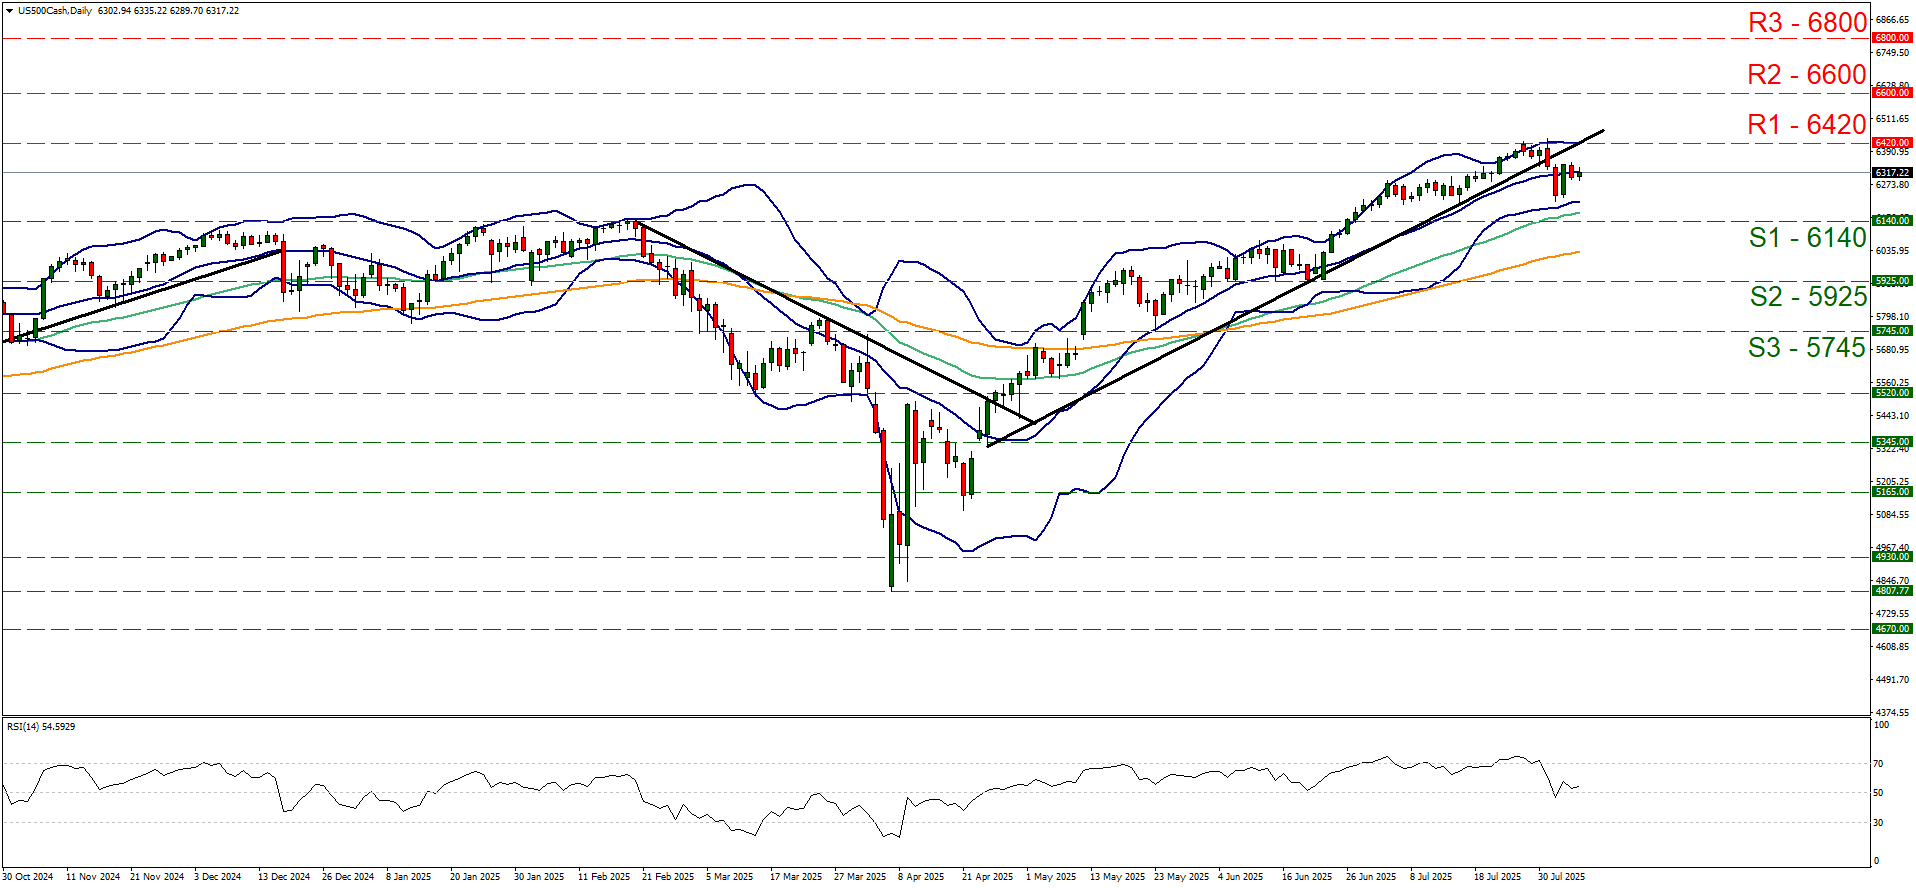Image resolution: width=1916 pixels, height=888 pixels.
Task: Select the R3 - 6800 resistance label
Action: point(1806,23)
